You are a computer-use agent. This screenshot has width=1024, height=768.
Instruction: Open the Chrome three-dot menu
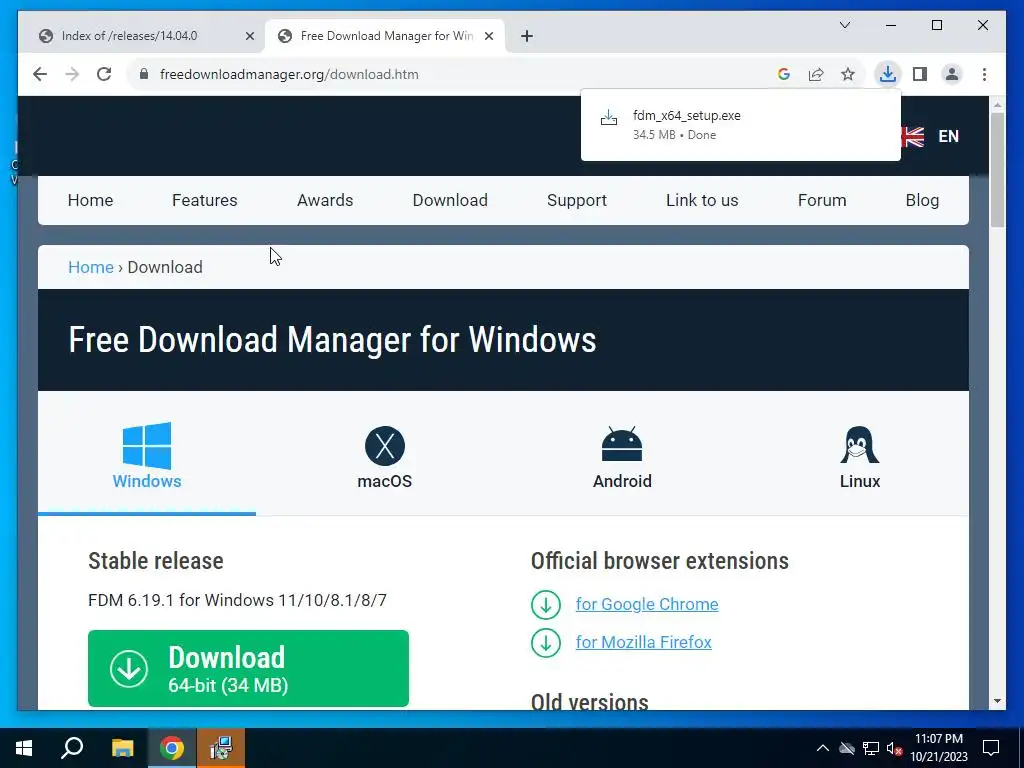click(x=984, y=74)
